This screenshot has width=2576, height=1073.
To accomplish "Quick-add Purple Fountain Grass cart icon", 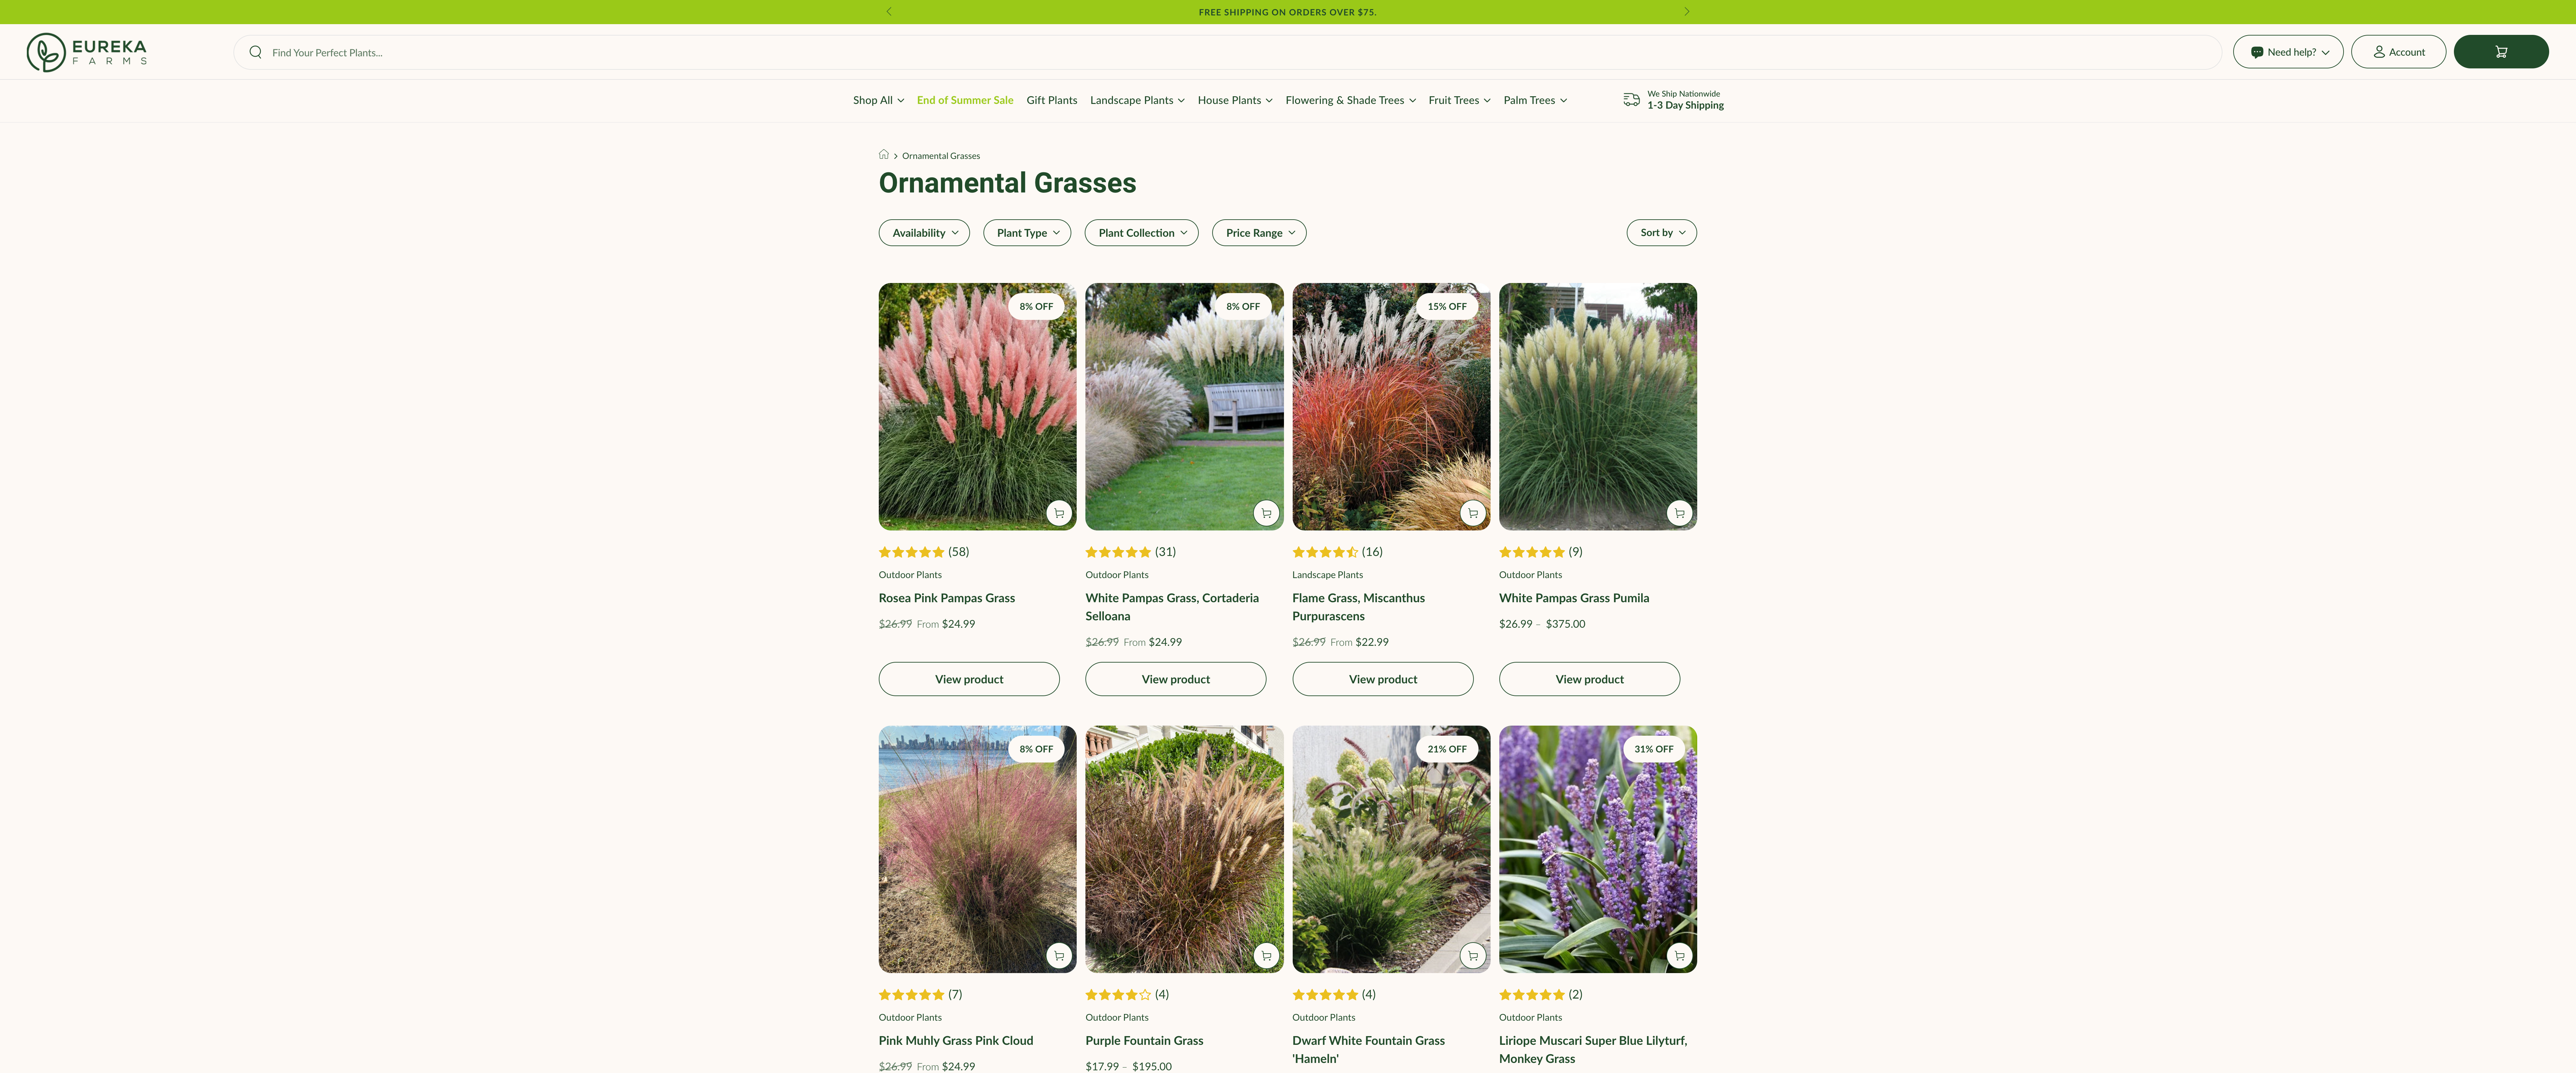I will coord(1266,956).
